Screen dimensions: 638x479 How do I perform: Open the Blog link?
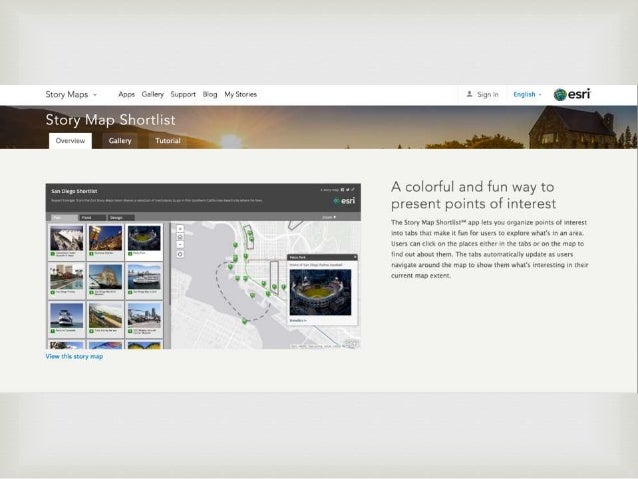pos(210,94)
